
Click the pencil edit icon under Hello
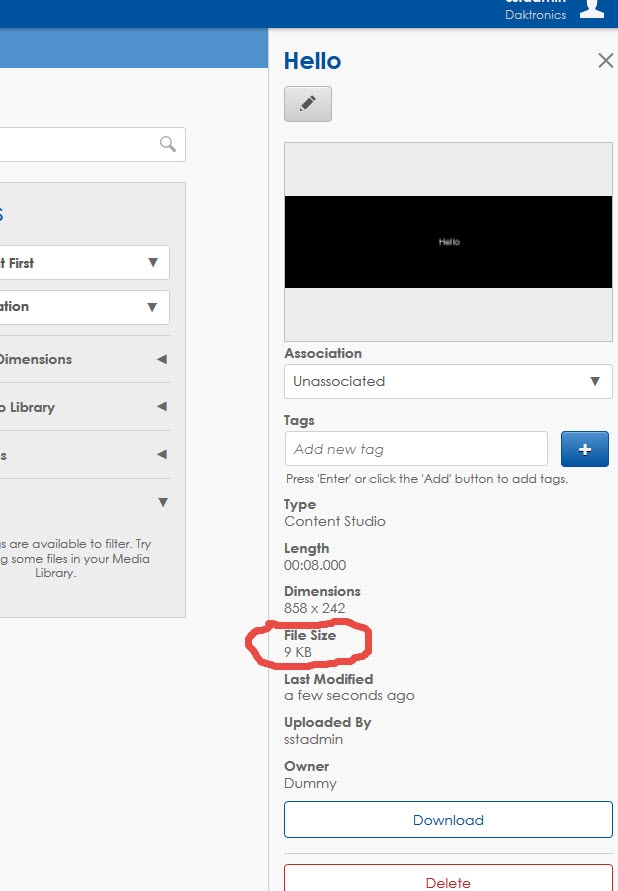tap(307, 104)
